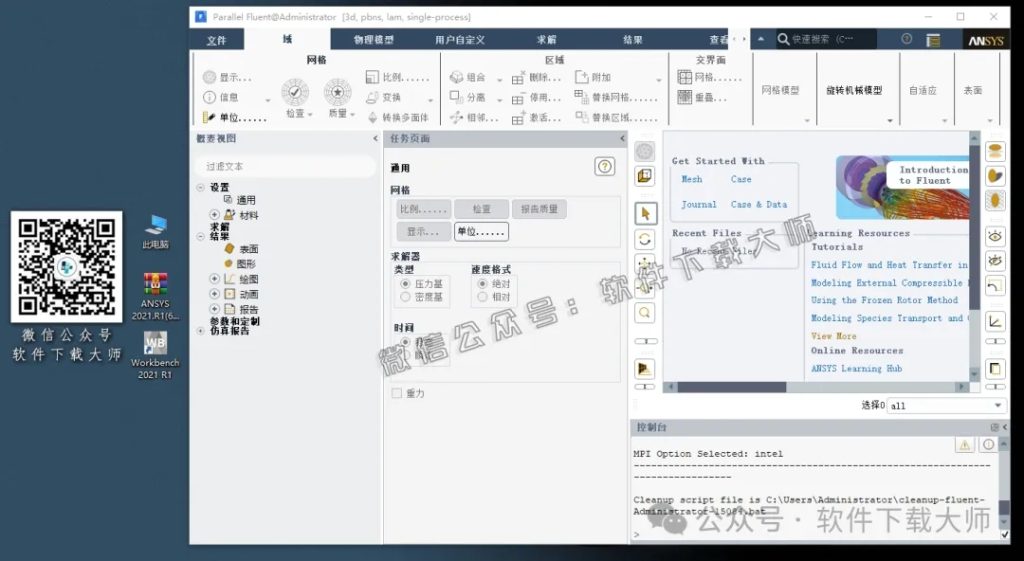Enable the 重力 (Gravity) checkbox
Screen dimensions: 1024x561
tap(396, 393)
